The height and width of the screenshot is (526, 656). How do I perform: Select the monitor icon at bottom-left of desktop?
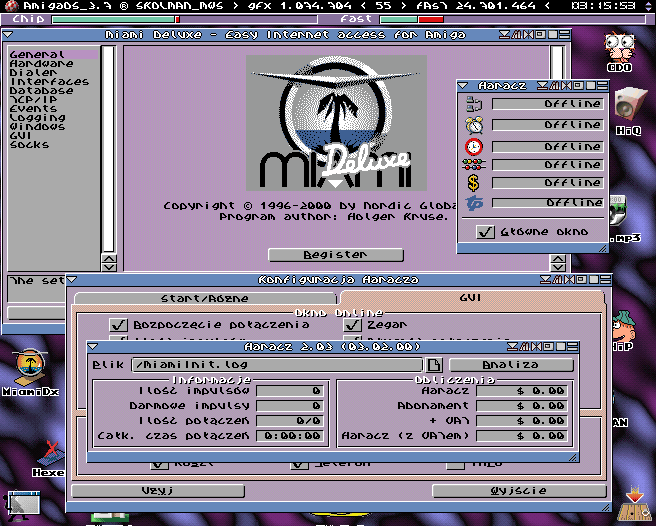click(24, 504)
